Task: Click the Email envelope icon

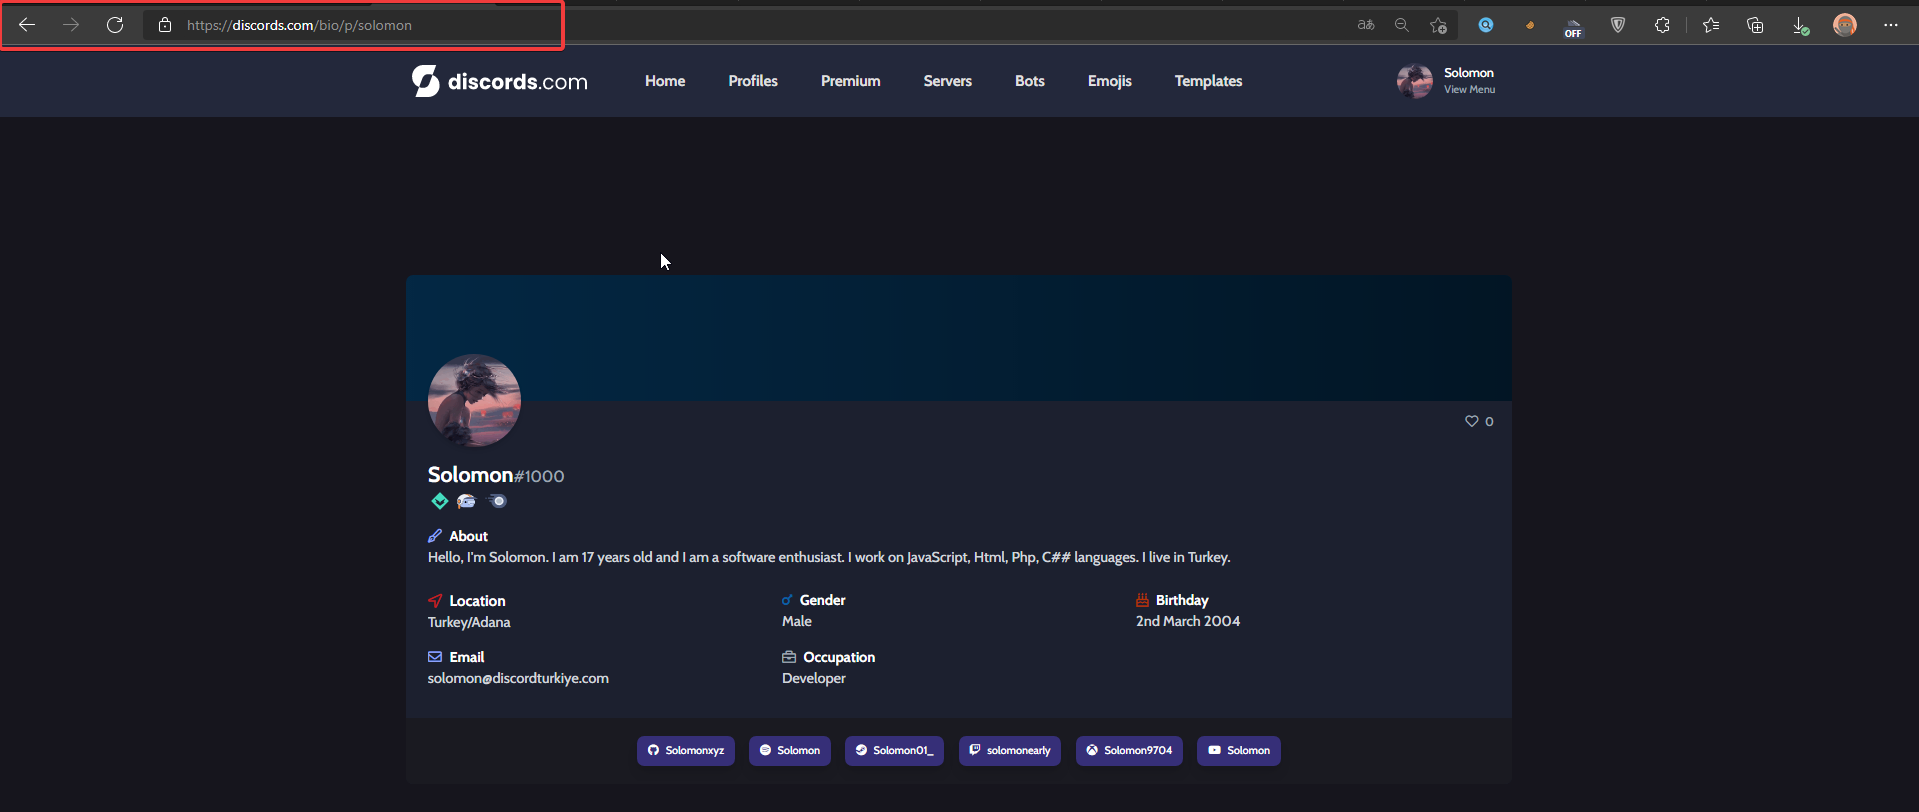Action: point(435,657)
